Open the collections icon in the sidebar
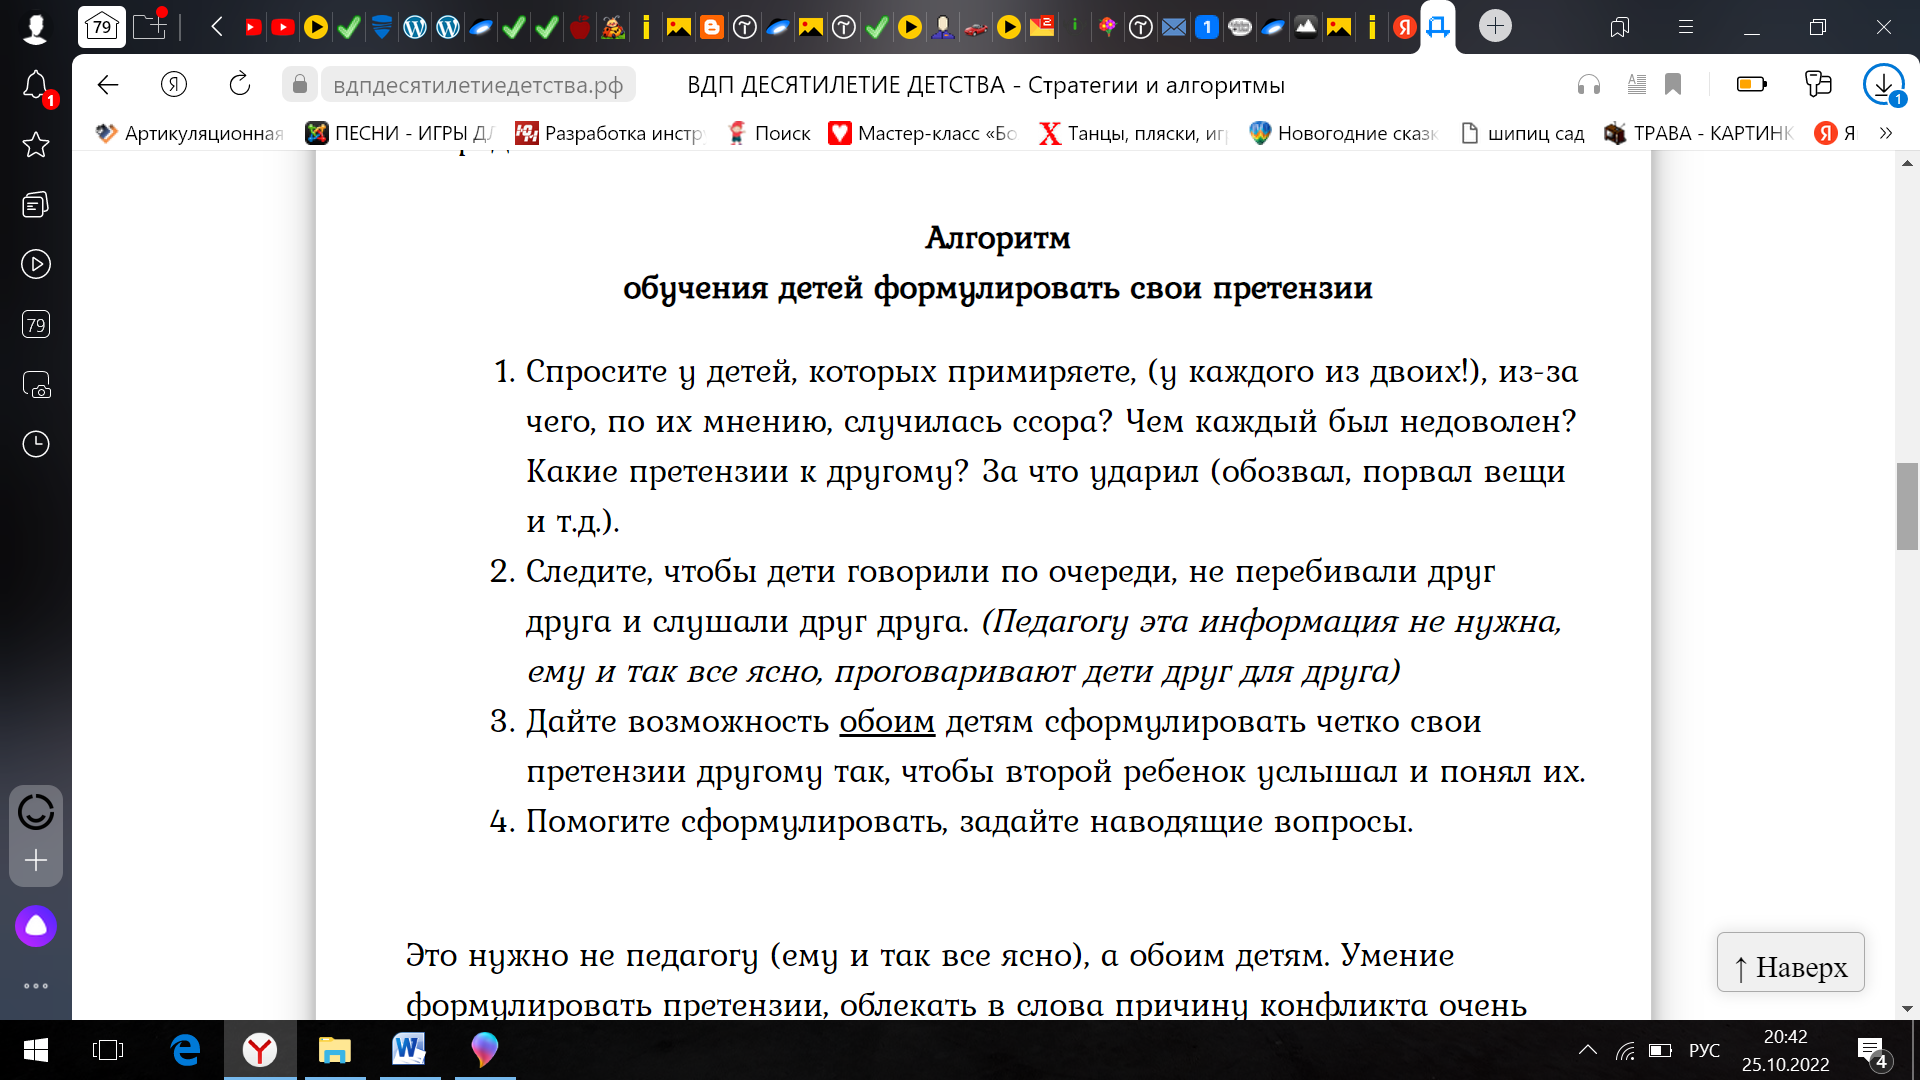Viewport: 1920px width, 1080px height. click(x=36, y=205)
